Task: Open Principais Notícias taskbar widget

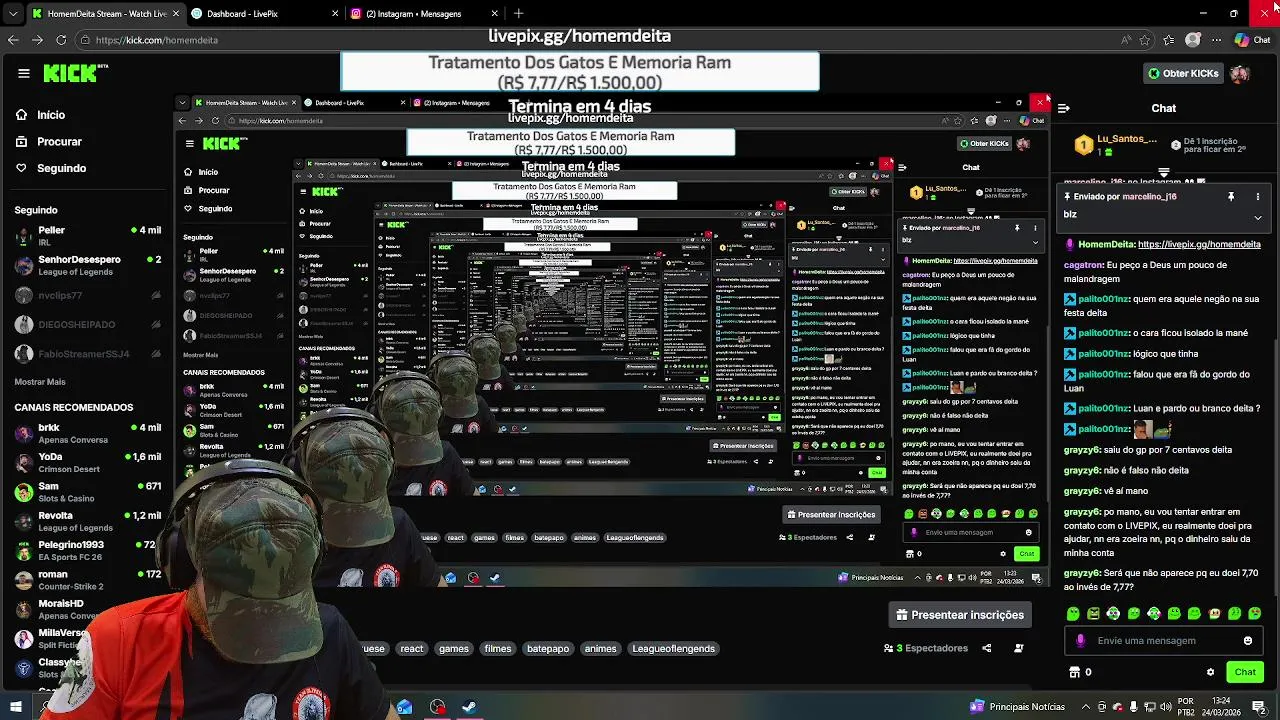Action: pos(1017,707)
